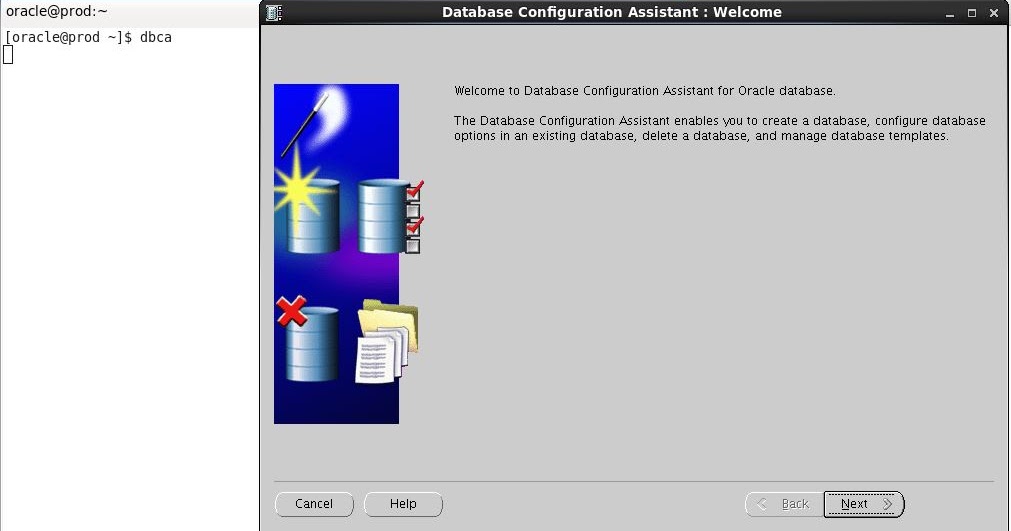Click the Next button
This screenshot has width=1011, height=531.
[864, 504]
